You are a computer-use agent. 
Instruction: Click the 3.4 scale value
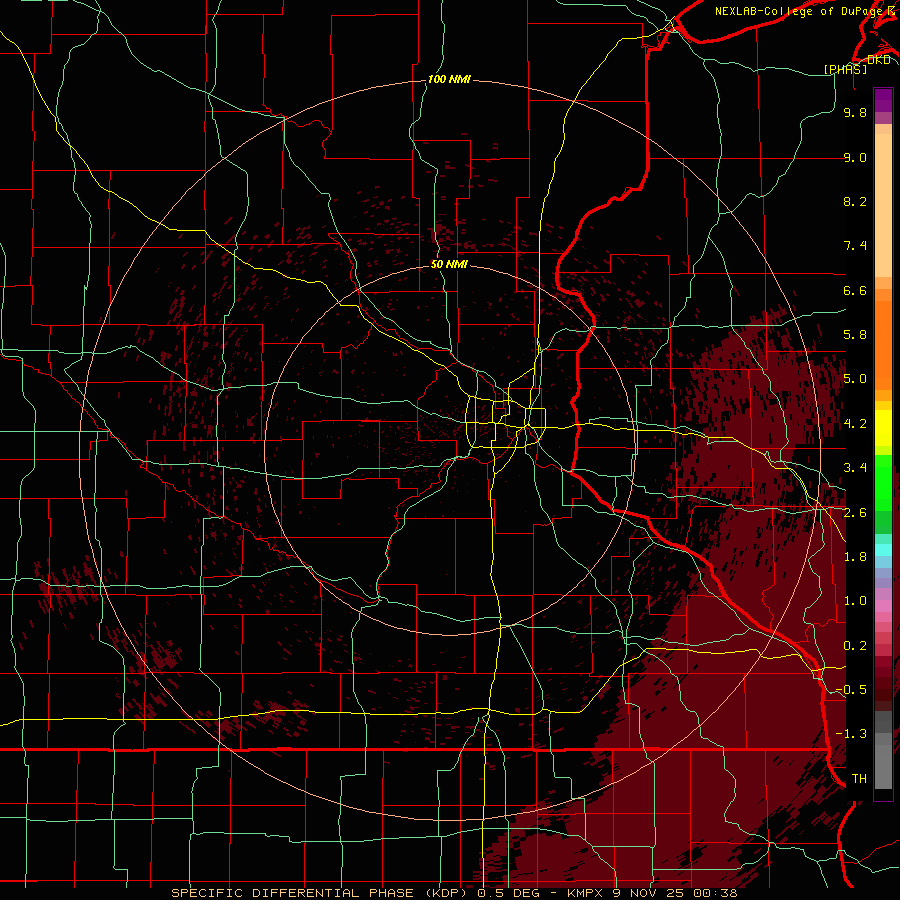[855, 468]
